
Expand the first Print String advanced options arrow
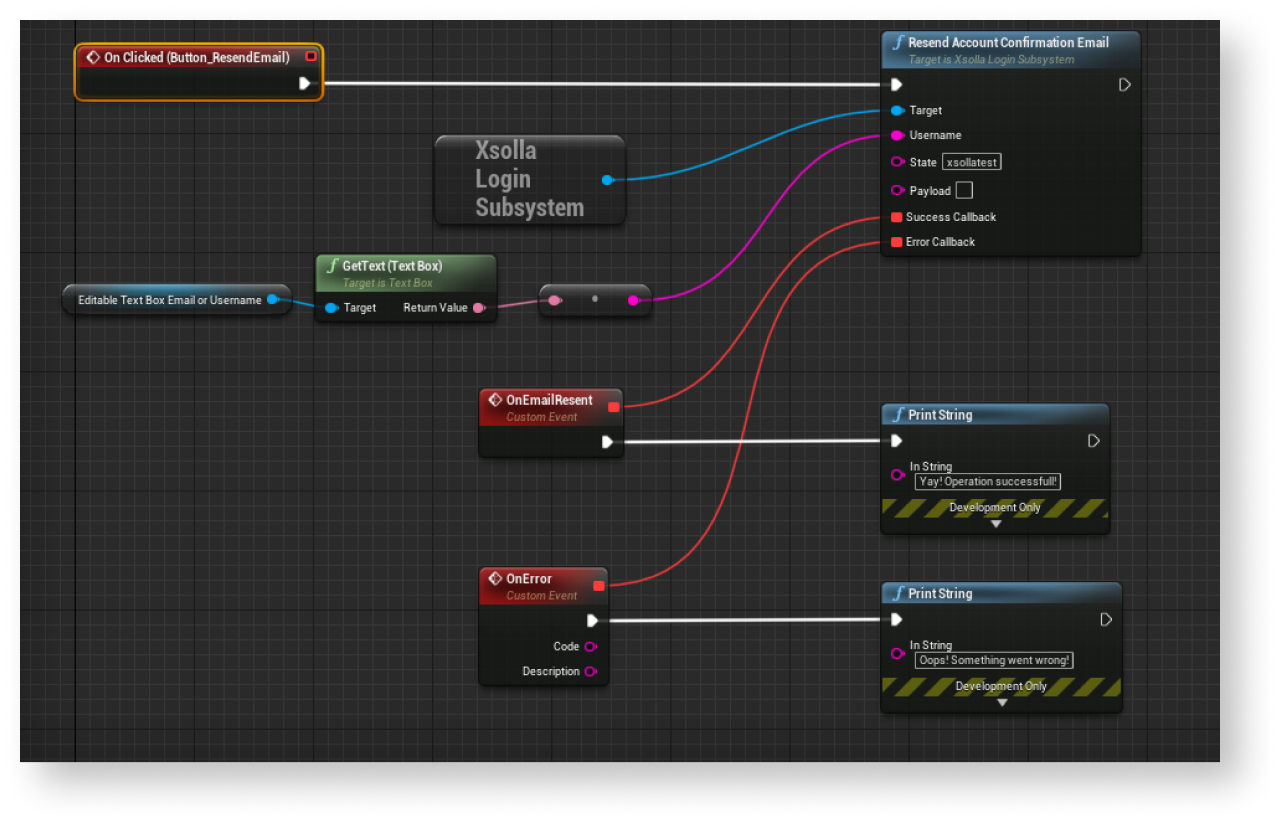pyautogui.click(x=995, y=524)
